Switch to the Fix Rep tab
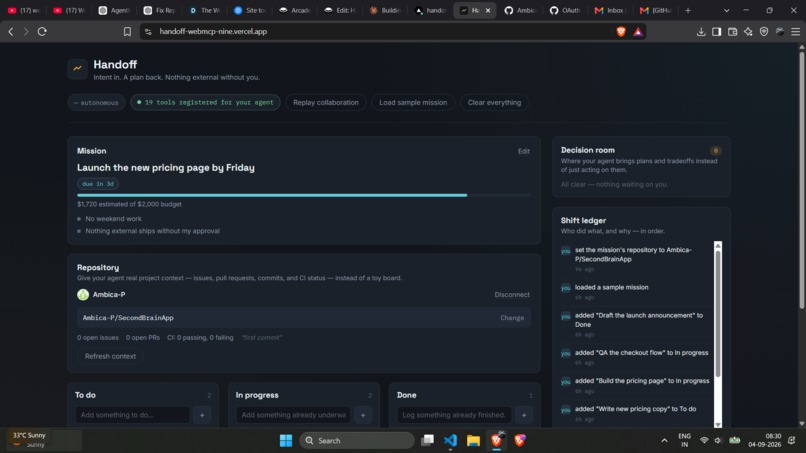The width and height of the screenshot is (806, 453). click(159, 10)
